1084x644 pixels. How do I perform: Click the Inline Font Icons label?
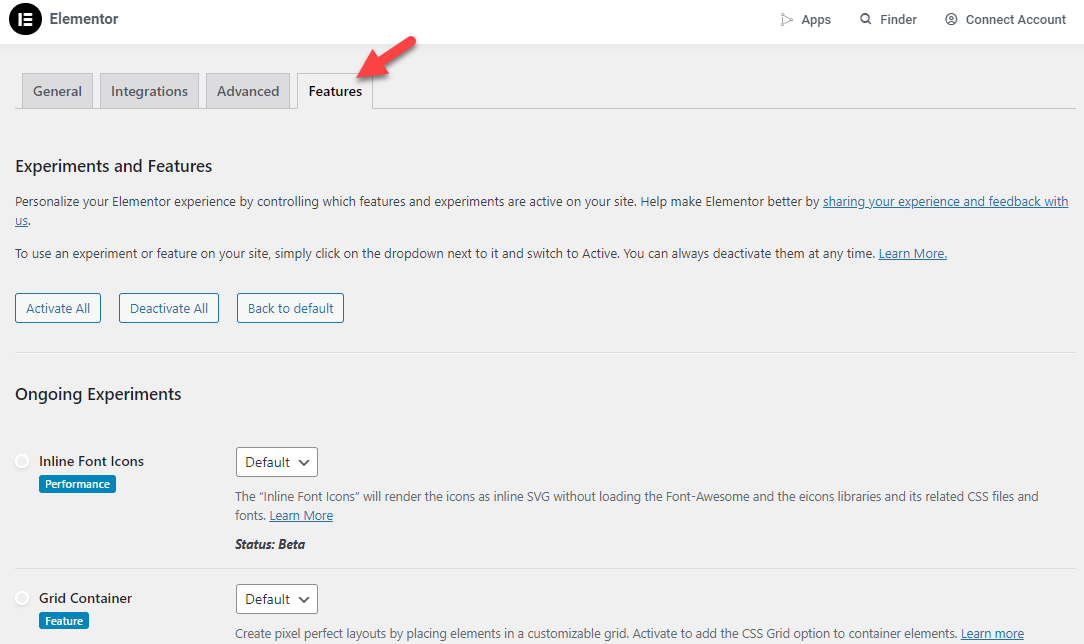(91, 461)
